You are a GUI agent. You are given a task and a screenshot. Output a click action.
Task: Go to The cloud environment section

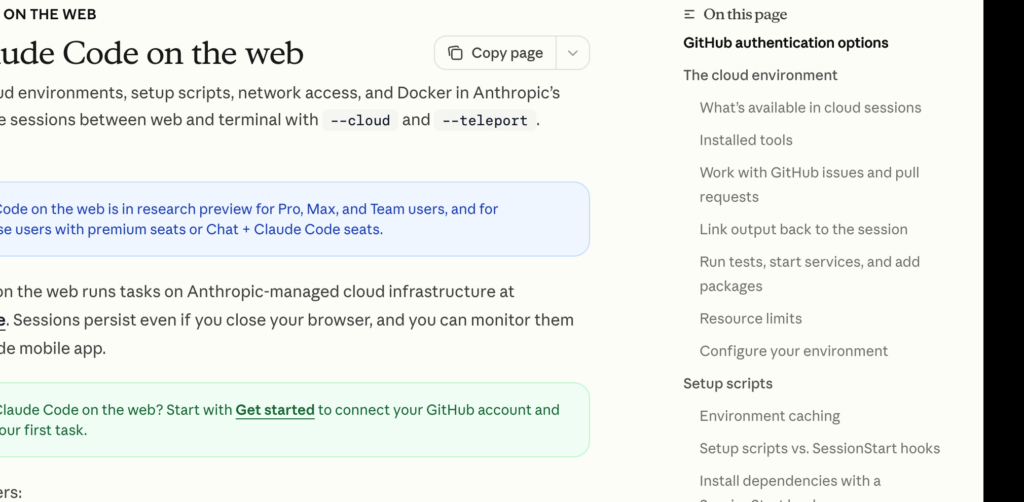760,75
